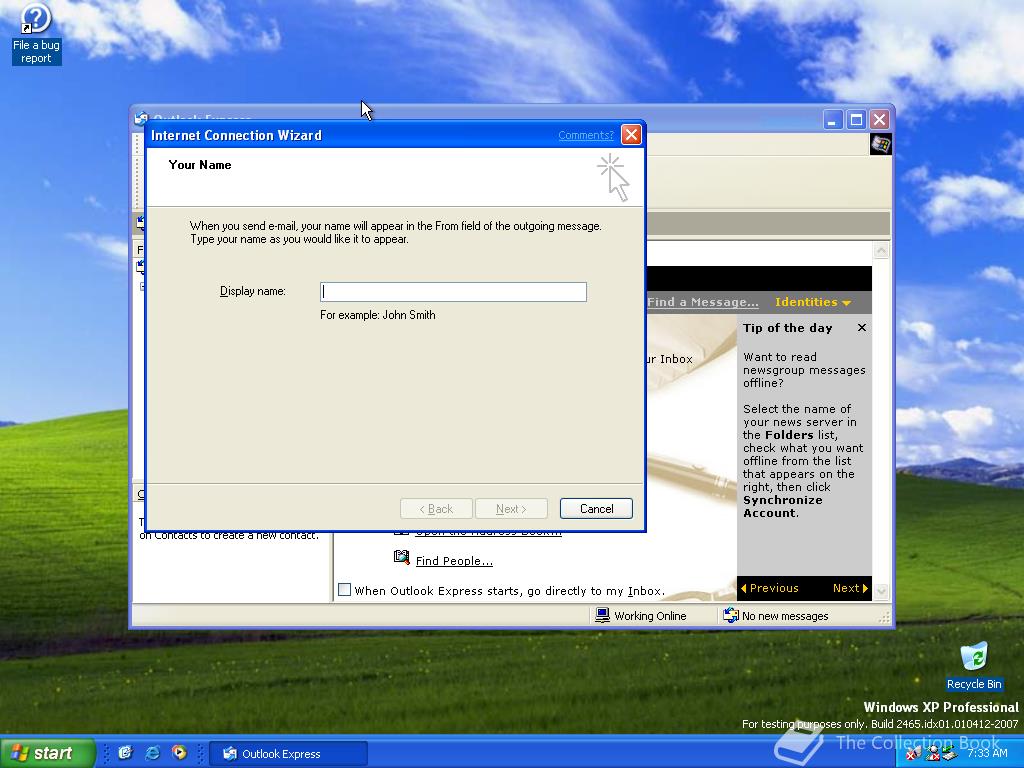Click the Comments? link in wizard title
This screenshot has width=1024, height=768.
[x=586, y=135]
